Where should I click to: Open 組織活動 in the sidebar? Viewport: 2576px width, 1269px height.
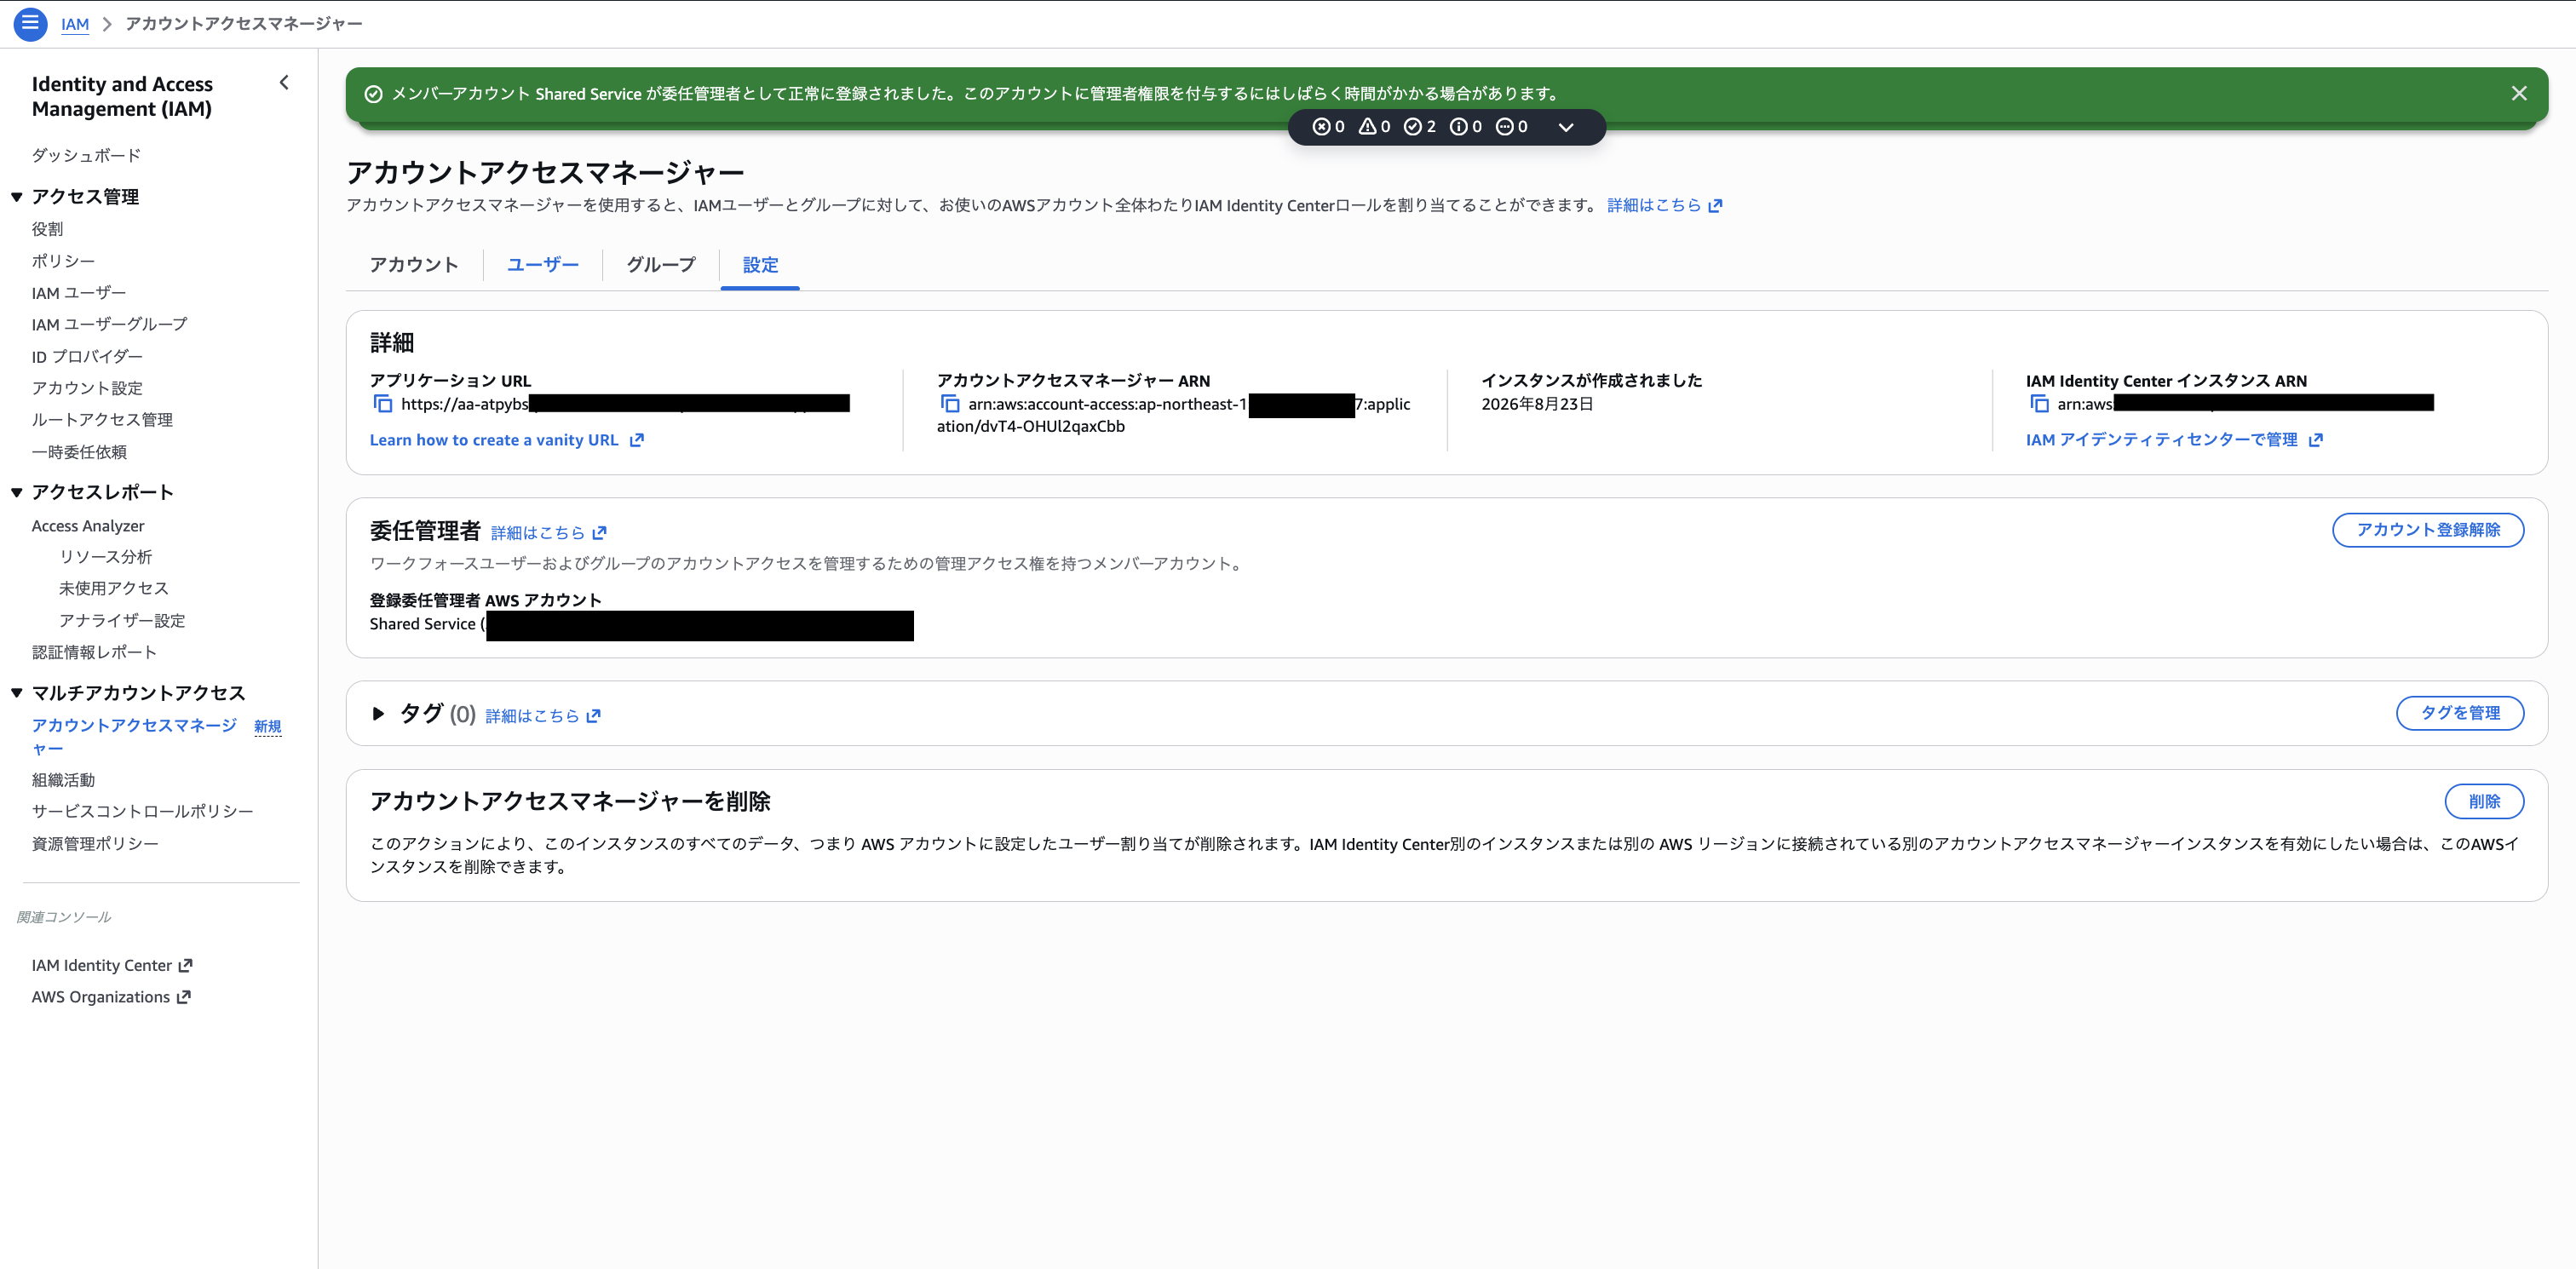[x=63, y=780]
